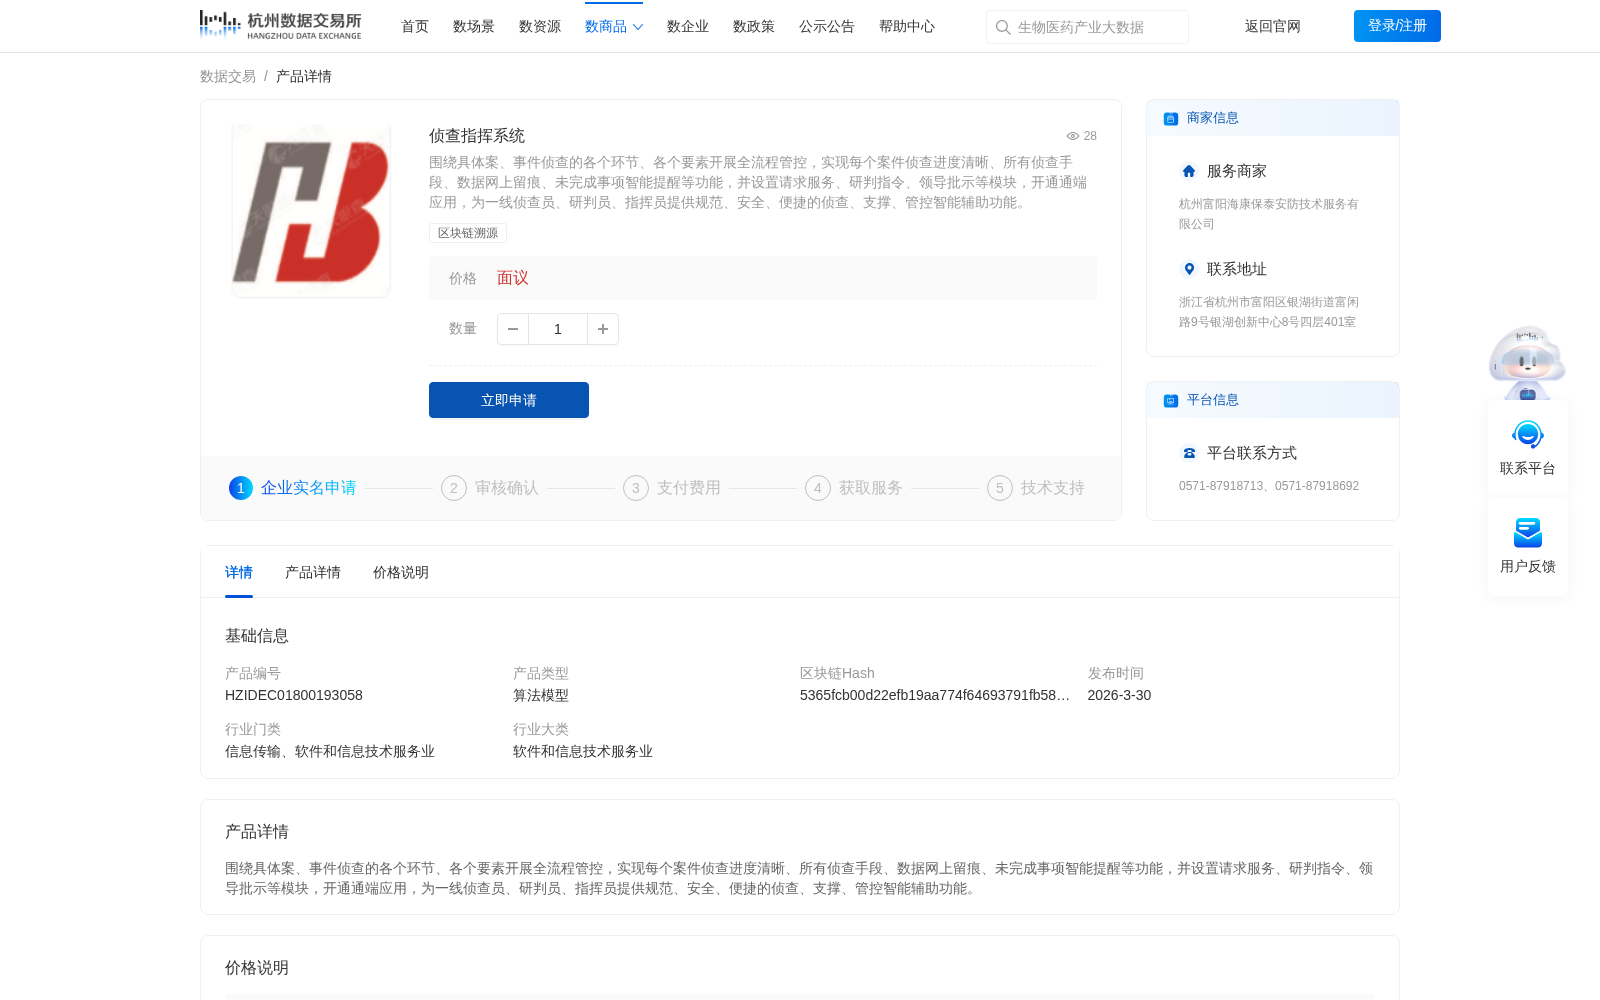The image size is (1600, 1000).
Task: Open the 数企业 menu item
Action: [688, 27]
